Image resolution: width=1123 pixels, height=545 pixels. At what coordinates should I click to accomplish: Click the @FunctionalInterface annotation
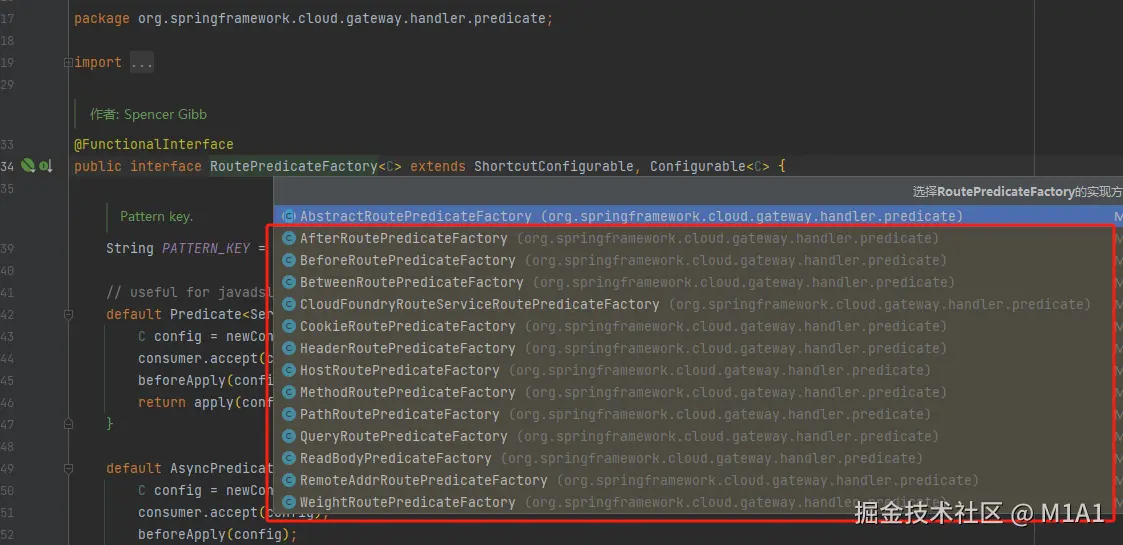coord(153,144)
